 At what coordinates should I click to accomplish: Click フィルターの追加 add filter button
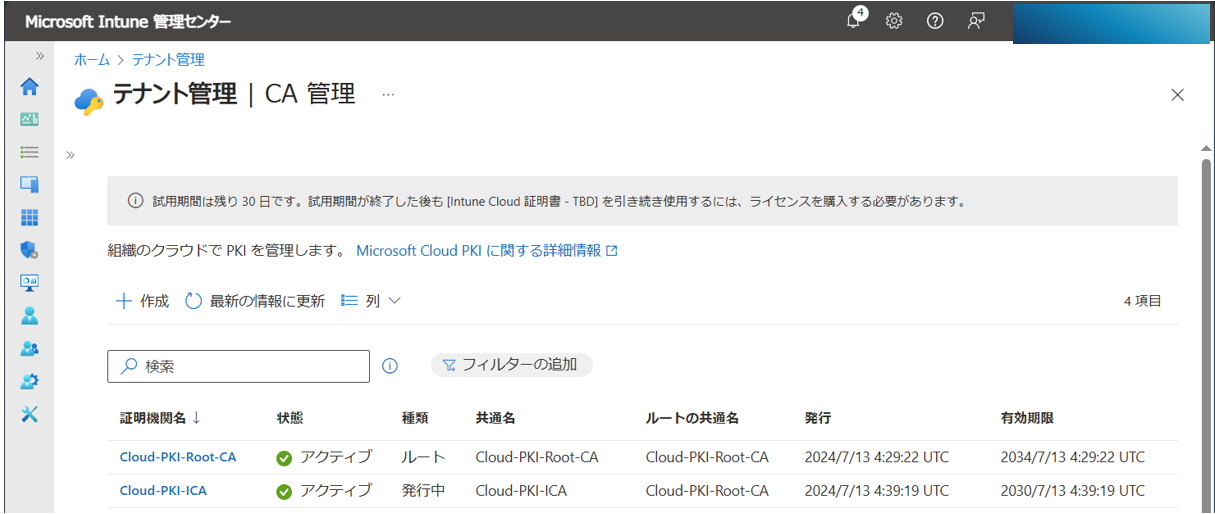[x=511, y=365]
